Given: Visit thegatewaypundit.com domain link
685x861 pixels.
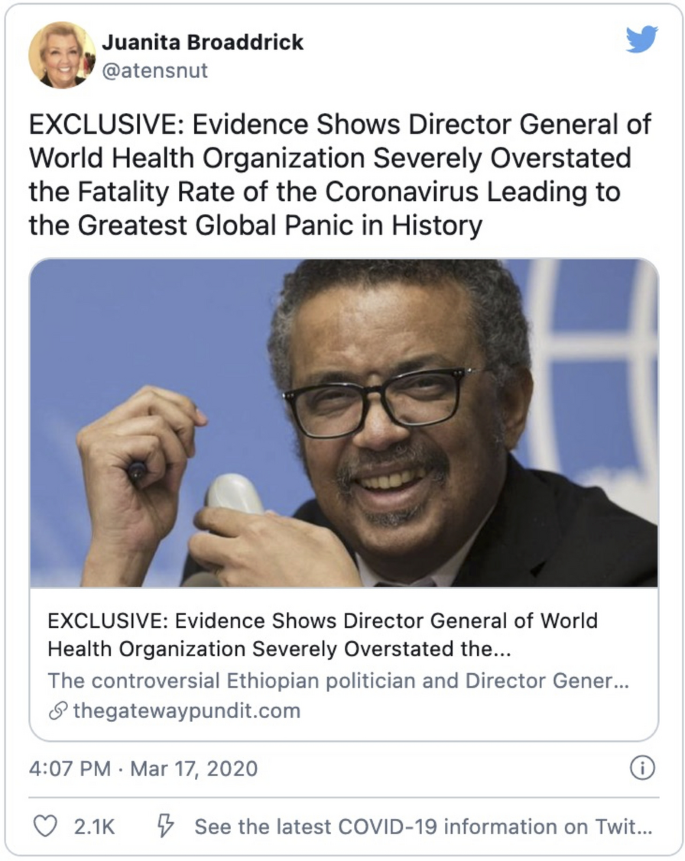Looking at the screenshot, I should tap(187, 711).
